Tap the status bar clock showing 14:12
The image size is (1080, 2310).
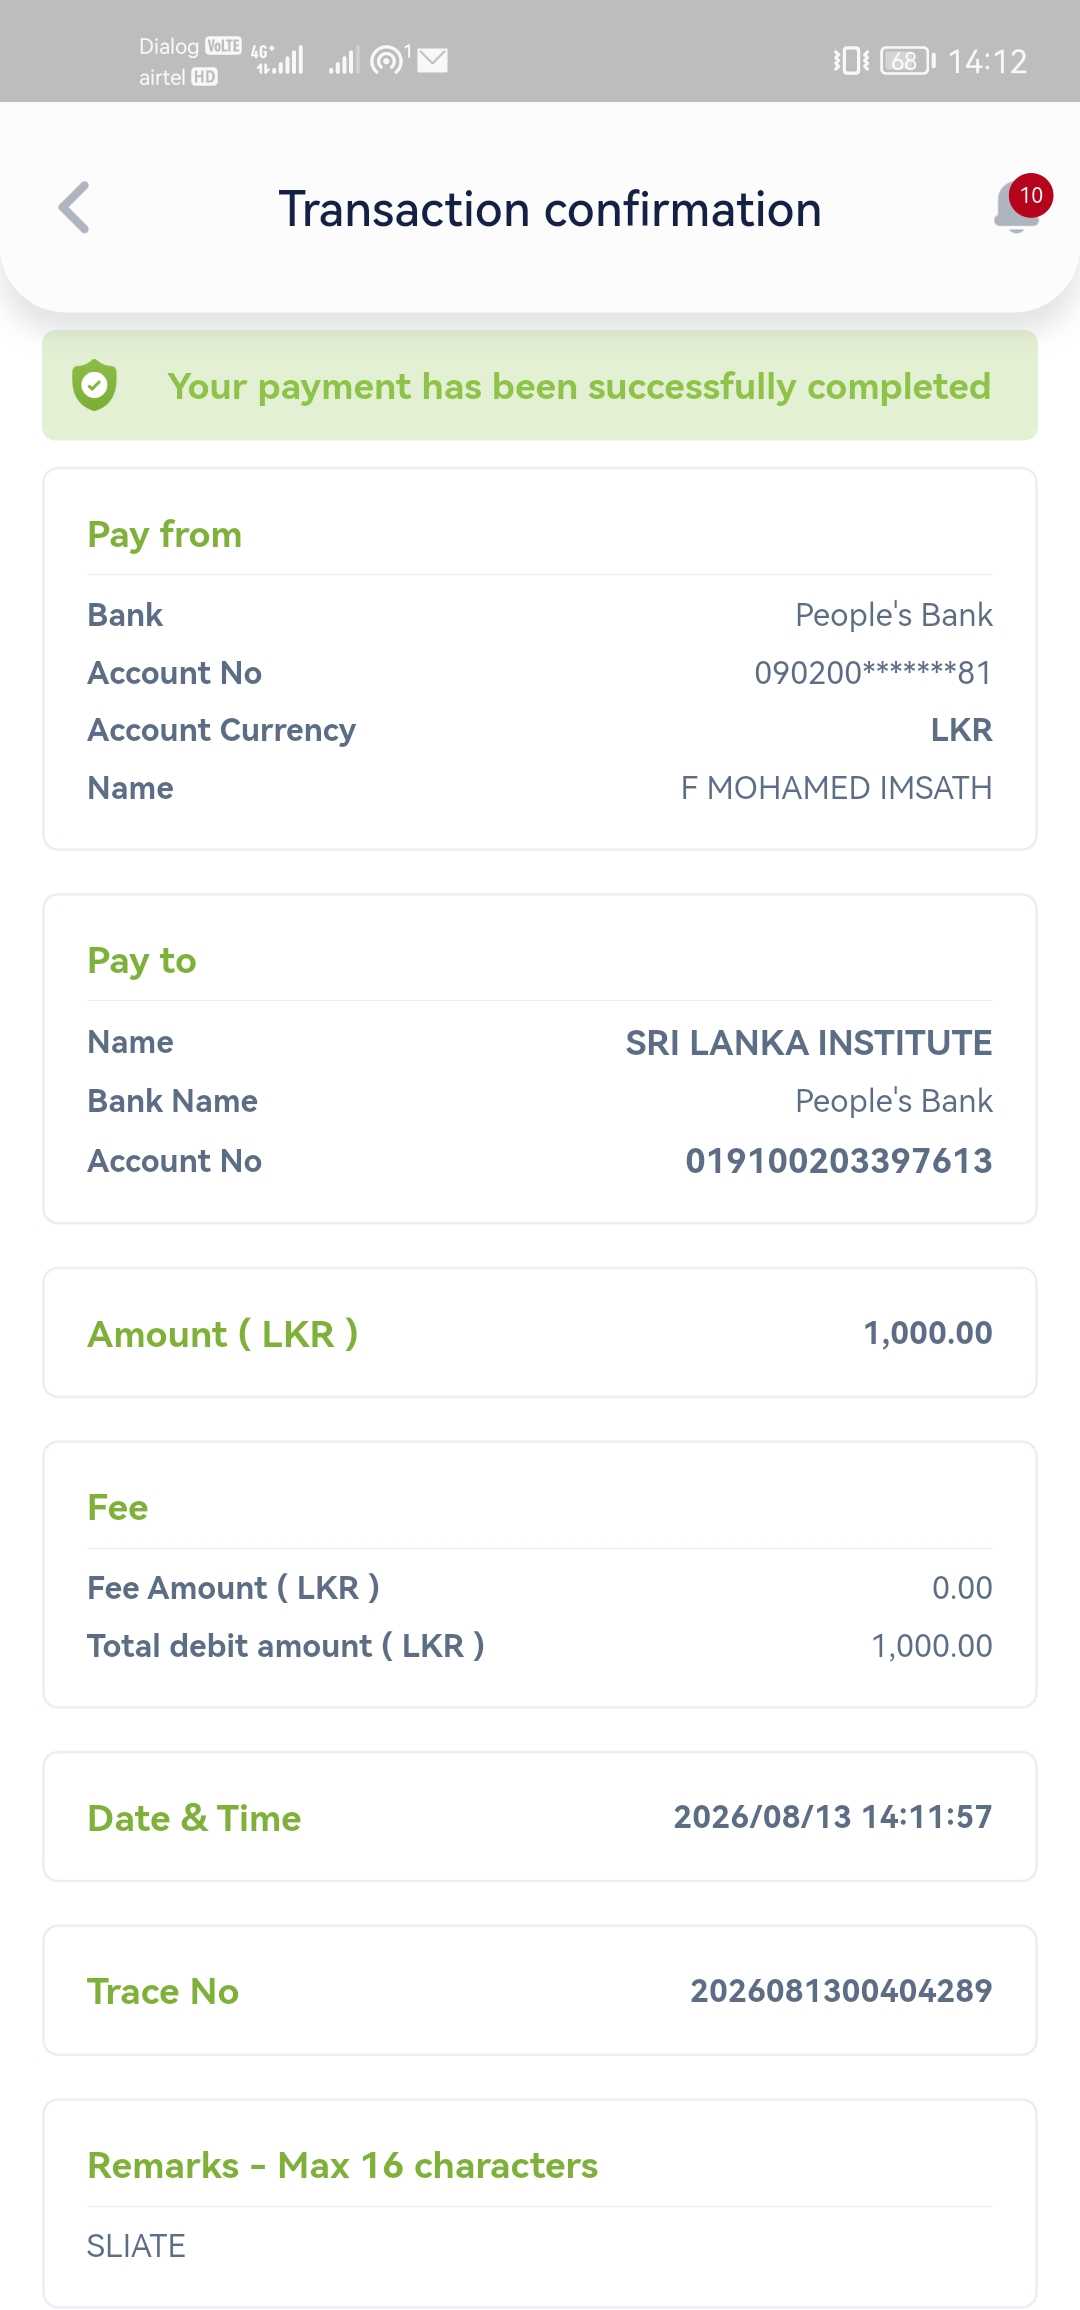click(x=987, y=62)
